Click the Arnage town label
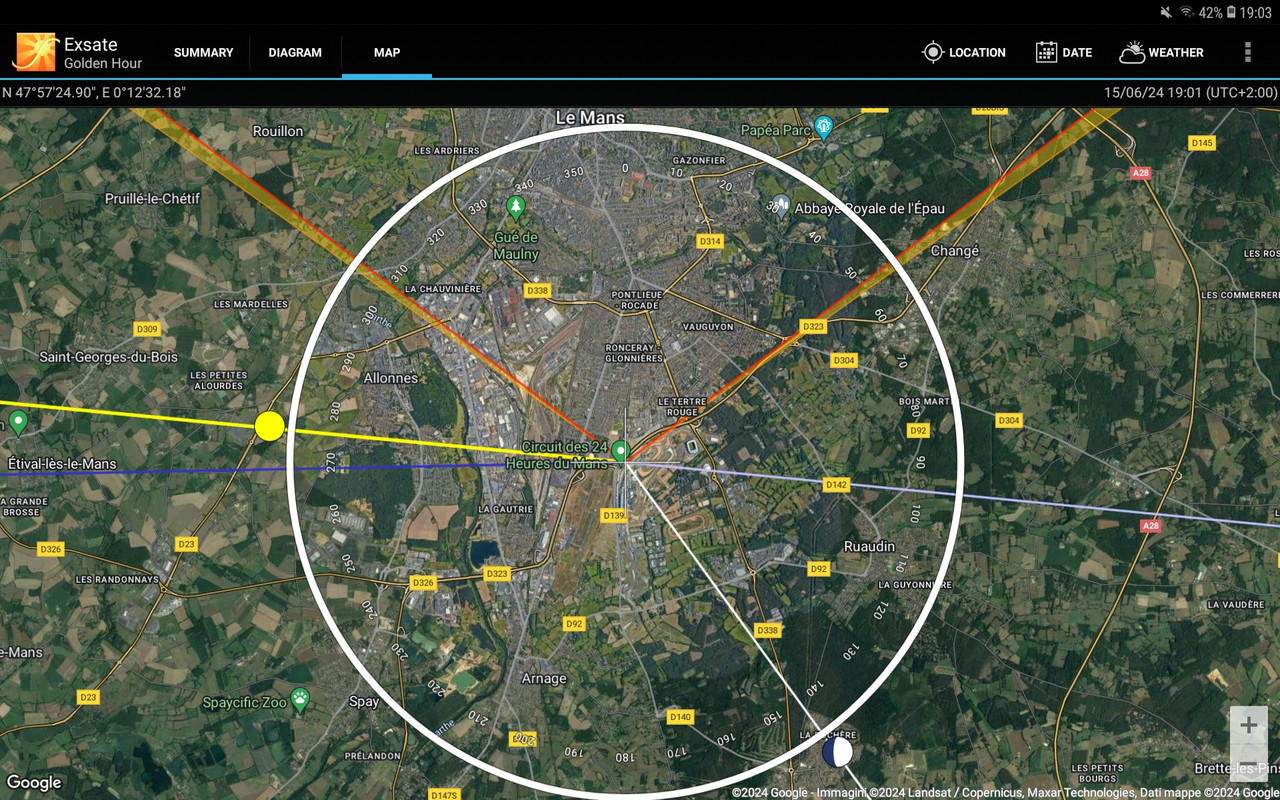 click(544, 678)
